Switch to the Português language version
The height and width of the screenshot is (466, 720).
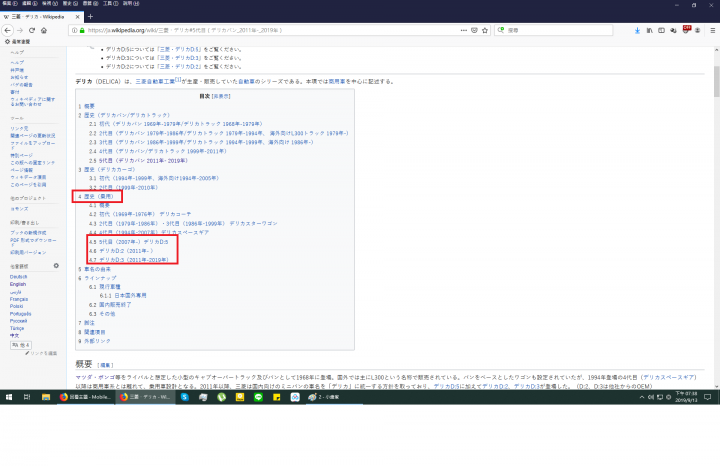click(21, 314)
